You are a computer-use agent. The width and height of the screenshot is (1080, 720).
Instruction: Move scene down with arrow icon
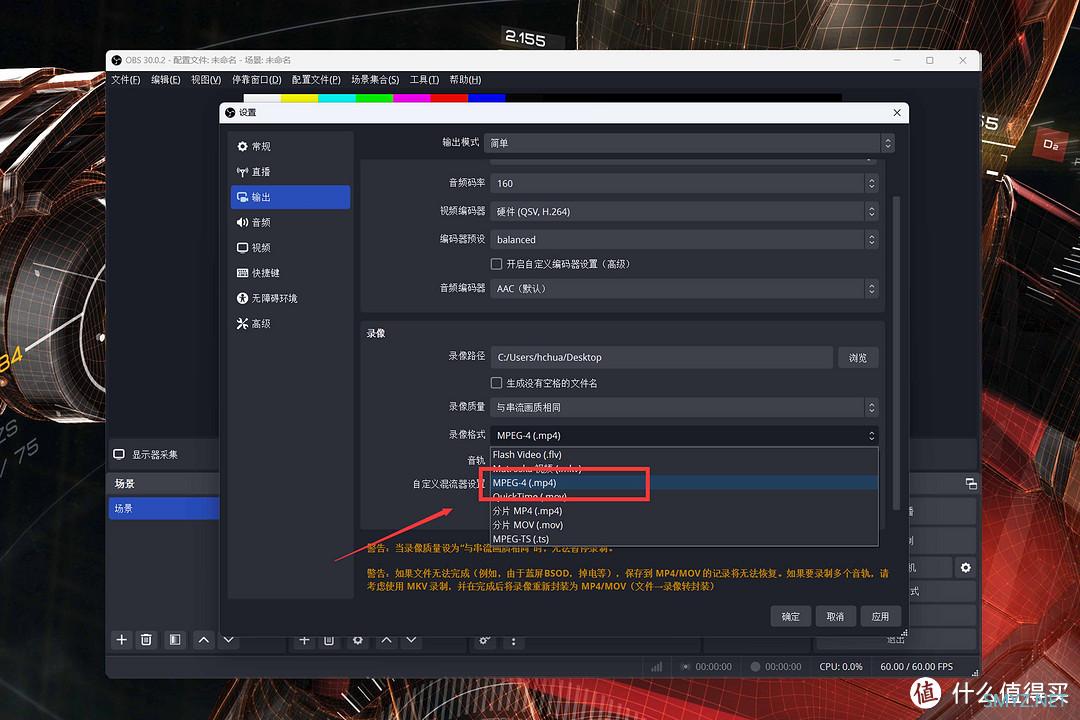[x=229, y=640]
